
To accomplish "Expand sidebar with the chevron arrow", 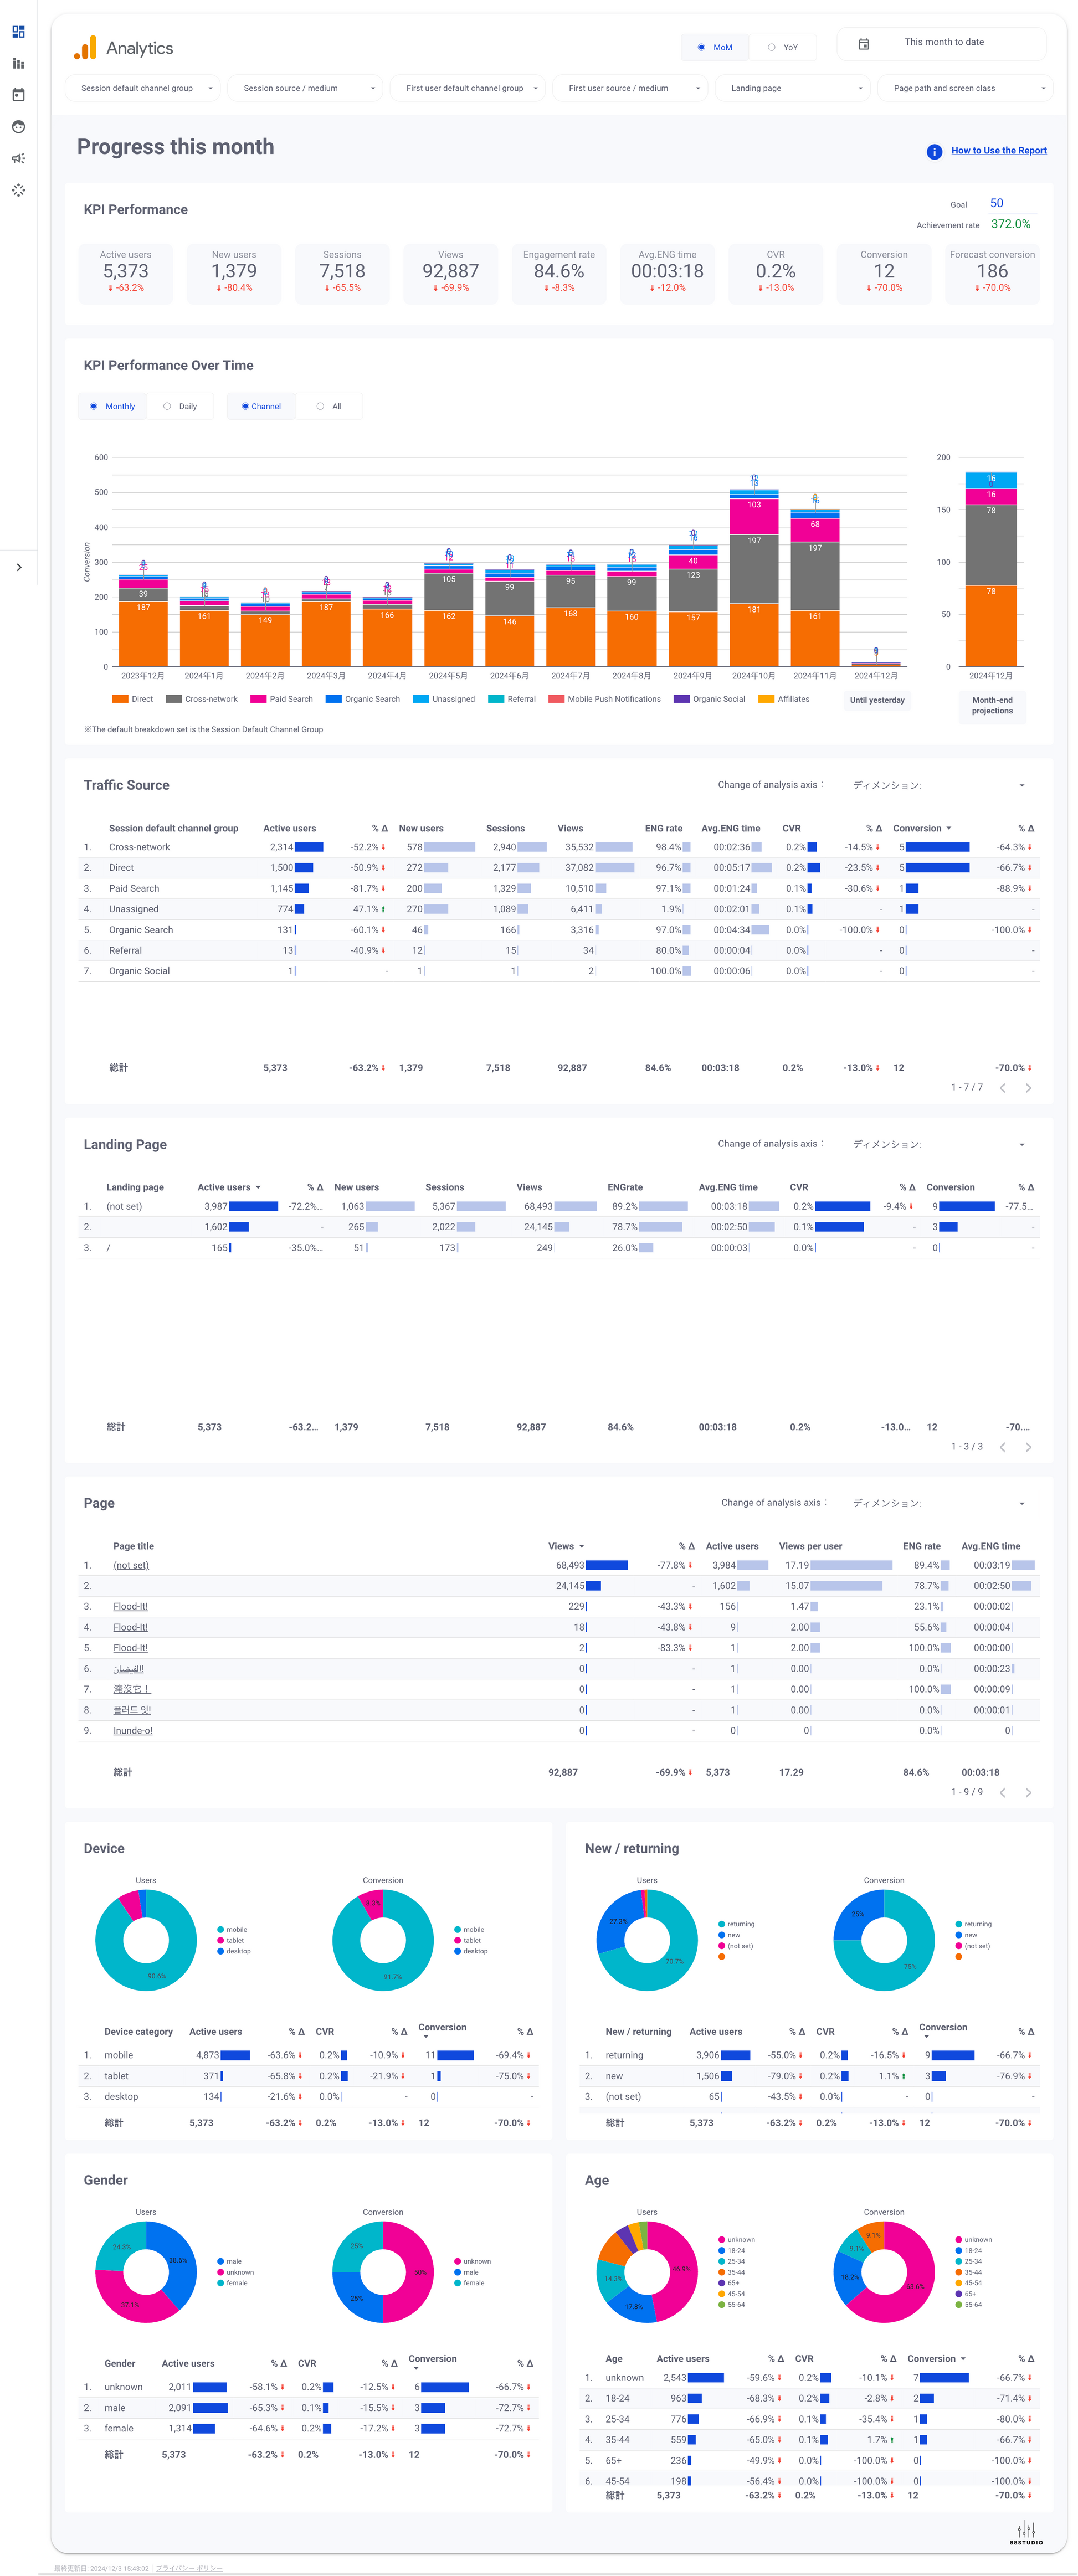I will (x=19, y=567).
